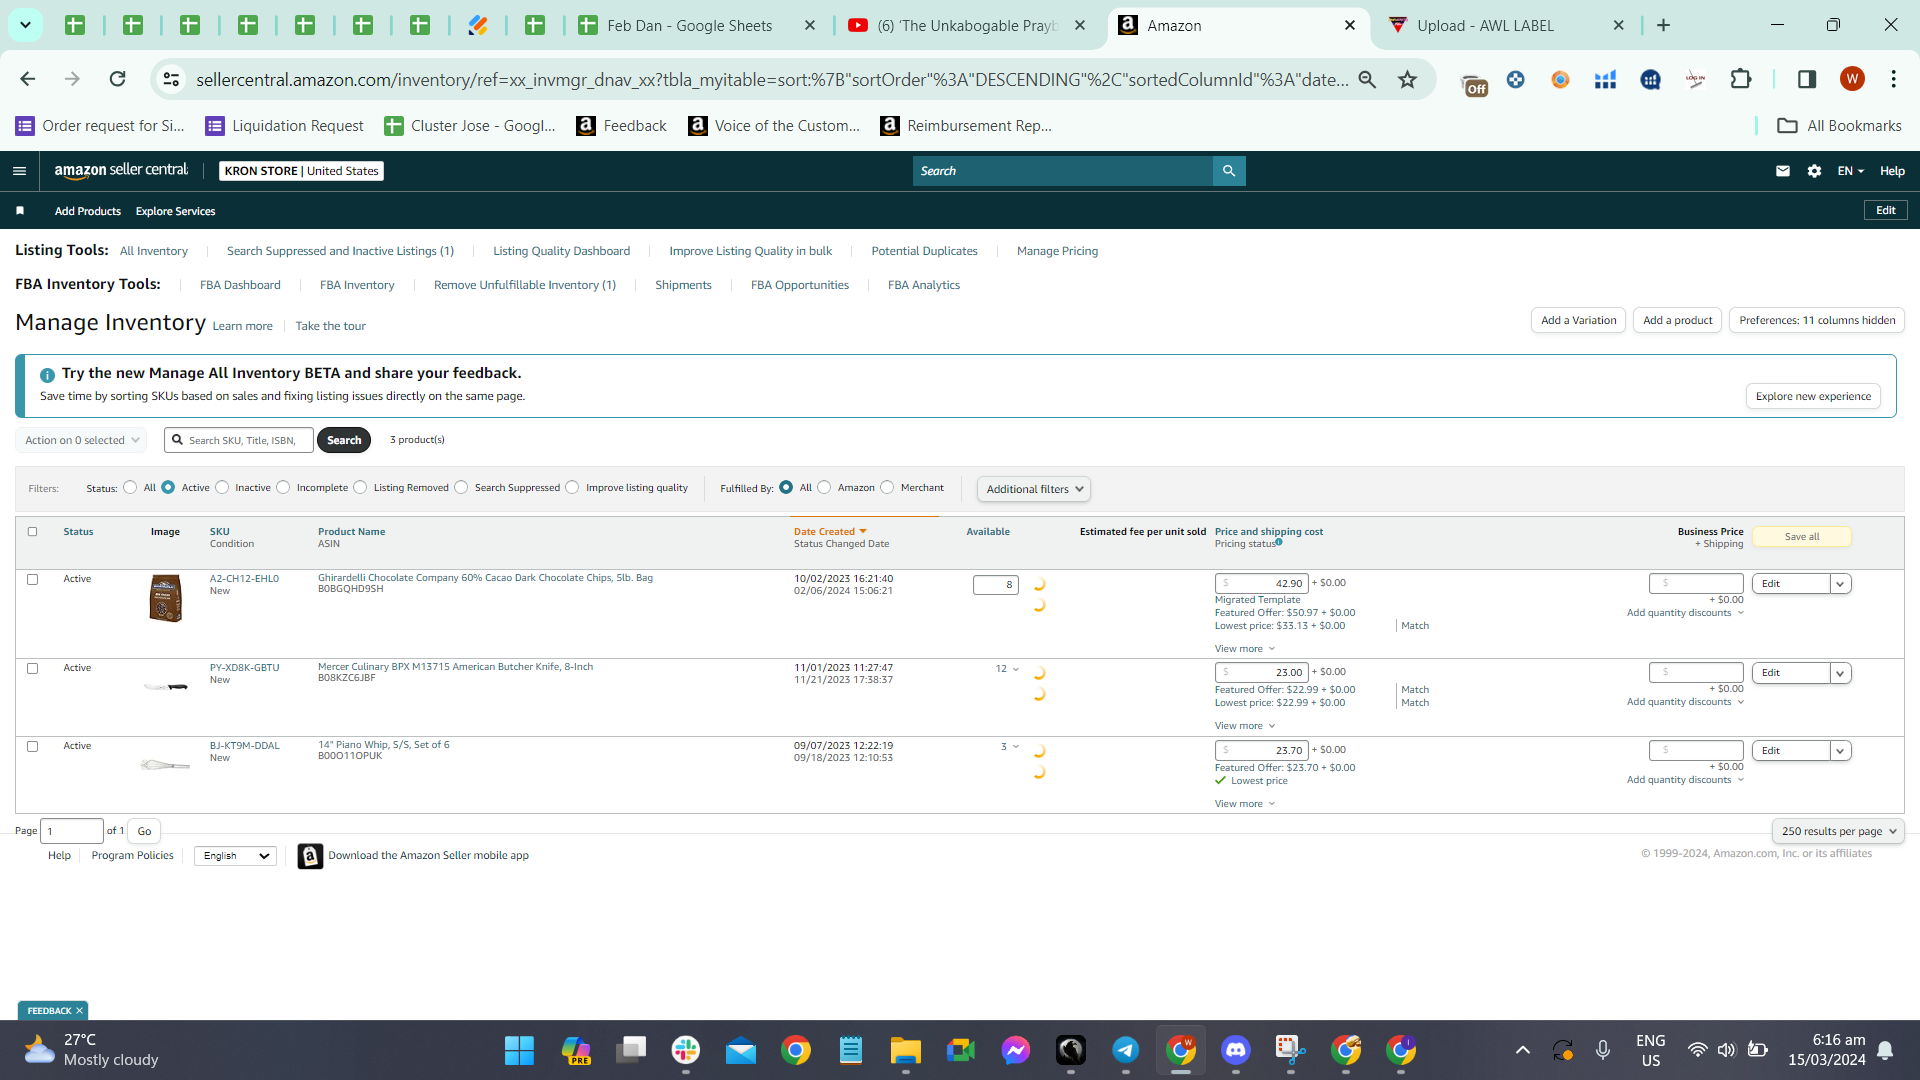This screenshot has height=1080, width=1920.
Task: Bookmark this page with the star icon
Action: [x=1407, y=79]
